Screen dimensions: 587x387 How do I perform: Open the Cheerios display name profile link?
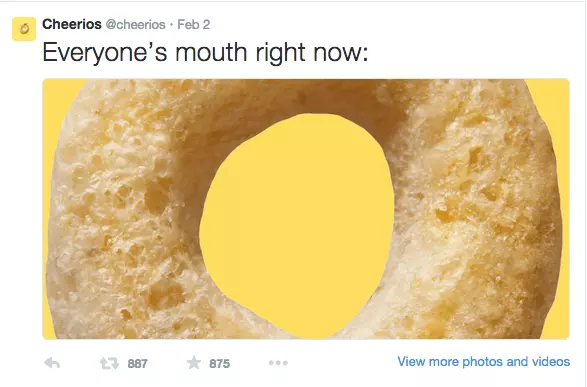(x=72, y=24)
